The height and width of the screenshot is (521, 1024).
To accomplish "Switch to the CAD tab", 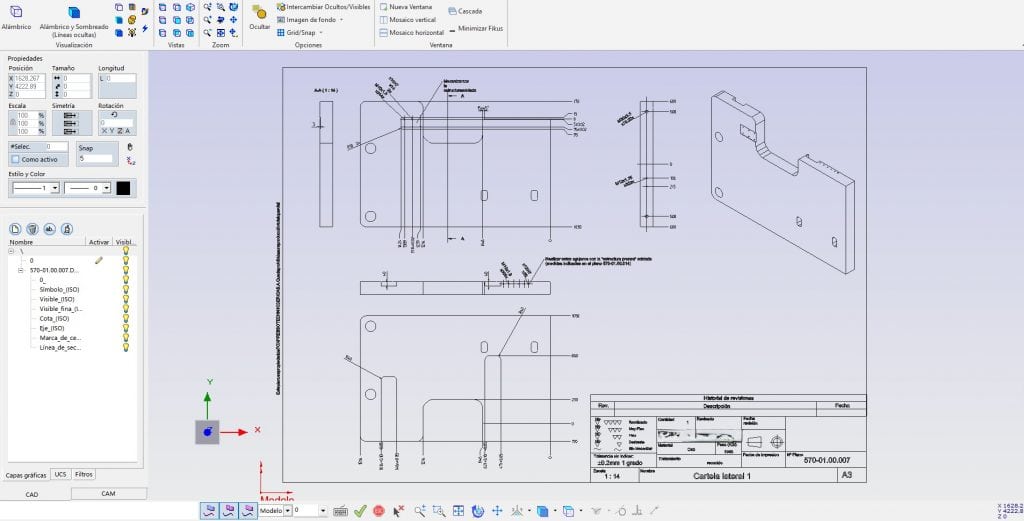I will (x=32, y=494).
